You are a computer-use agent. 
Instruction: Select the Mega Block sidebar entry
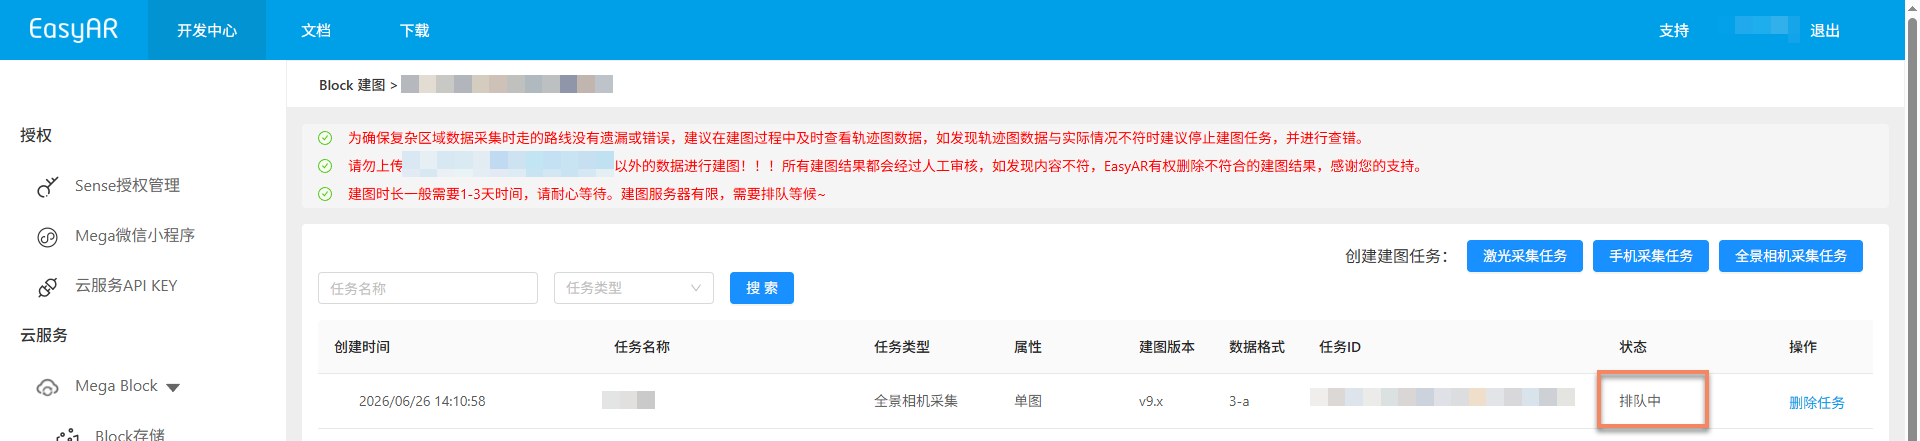116,385
